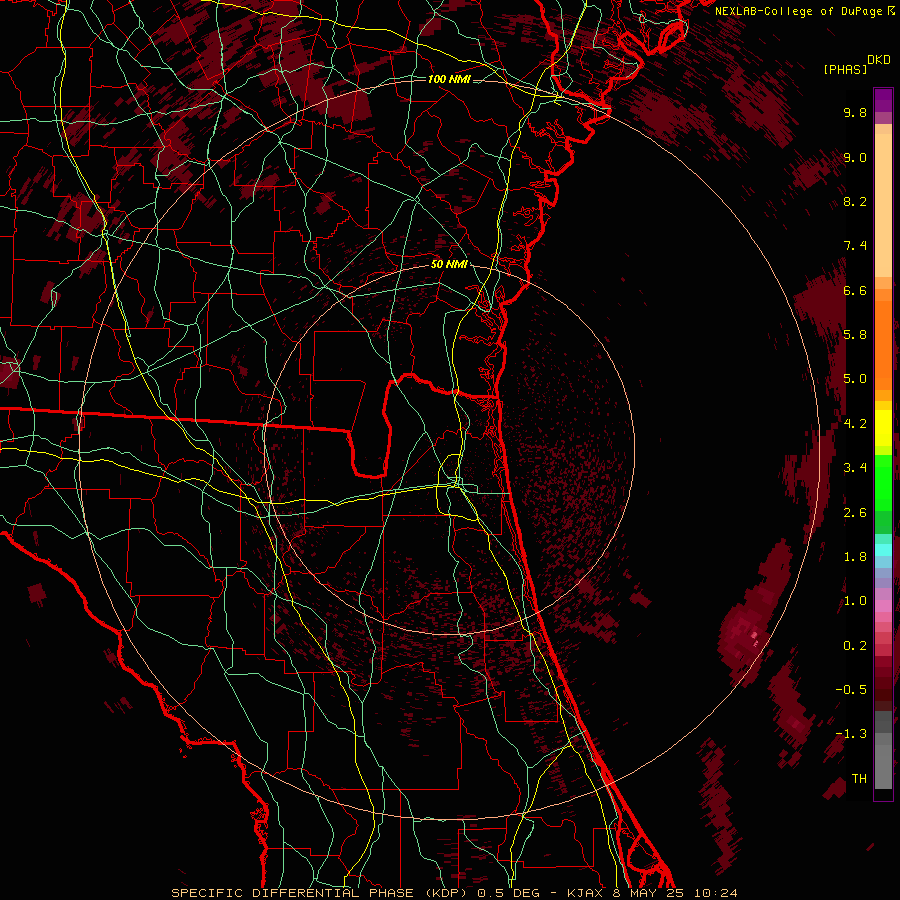Click the 100 NMI range ring label
The width and height of the screenshot is (900, 900).
[x=449, y=79]
